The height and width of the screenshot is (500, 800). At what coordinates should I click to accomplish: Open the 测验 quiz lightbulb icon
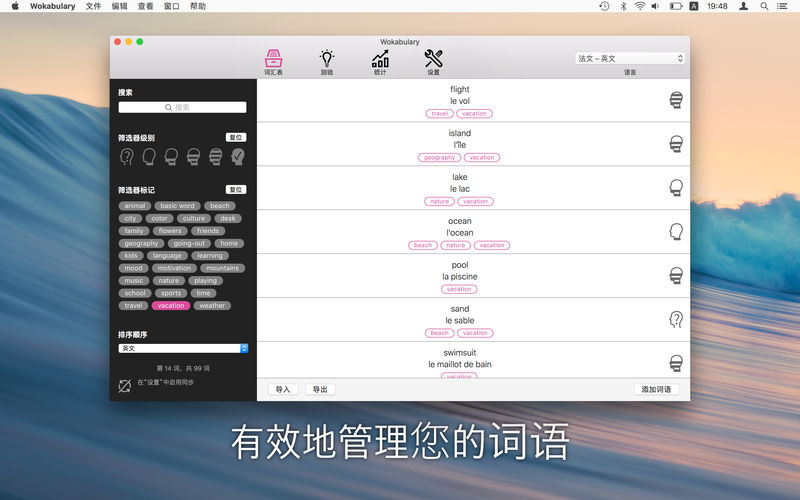pos(327,62)
